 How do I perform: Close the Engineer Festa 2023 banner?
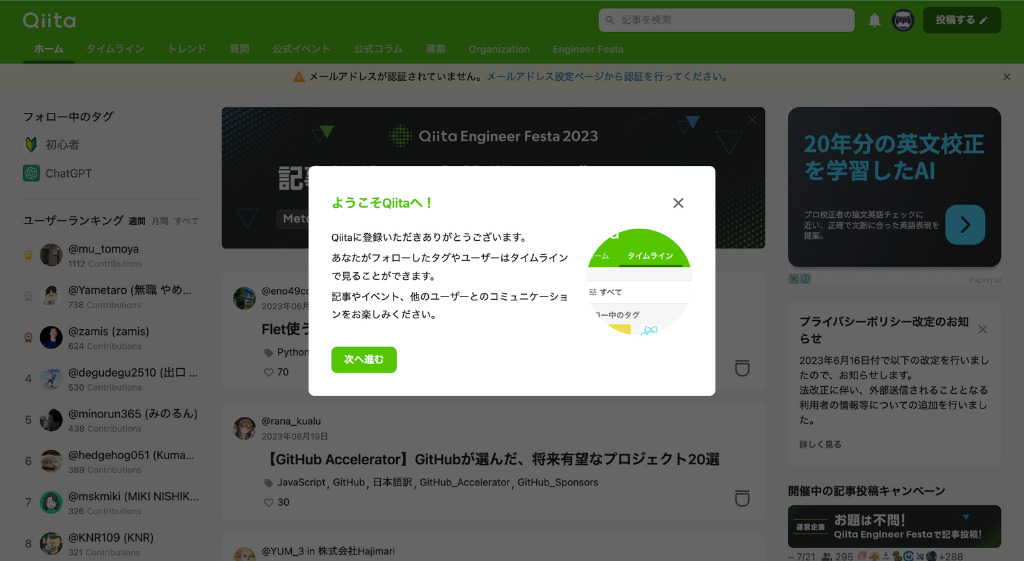click(x=752, y=120)
